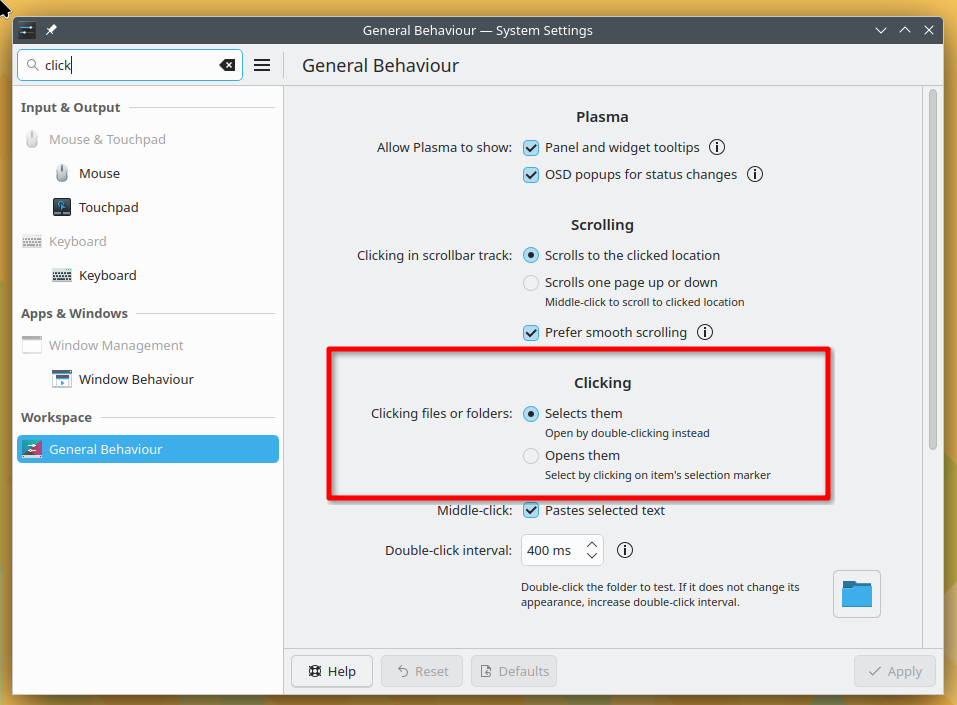The width and height of the screenshot is (957, 705).
Task: Increase the double-click interval with up arrow
Action: [x=592, y=544]
